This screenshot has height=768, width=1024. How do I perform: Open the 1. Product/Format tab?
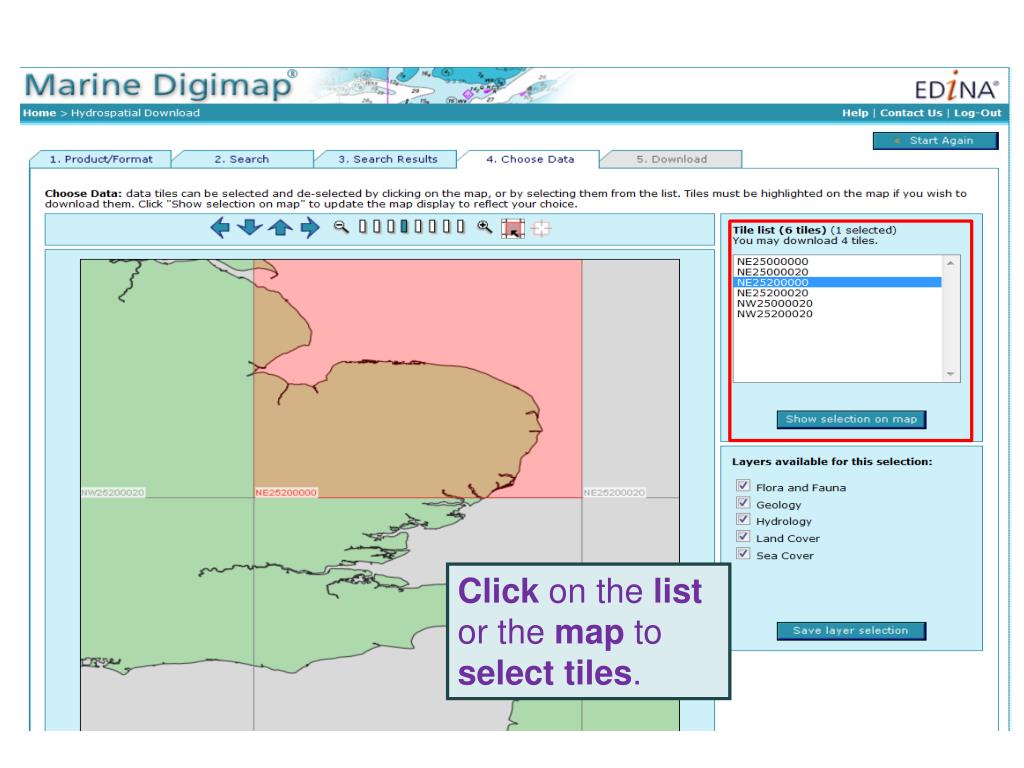(101, 159)
